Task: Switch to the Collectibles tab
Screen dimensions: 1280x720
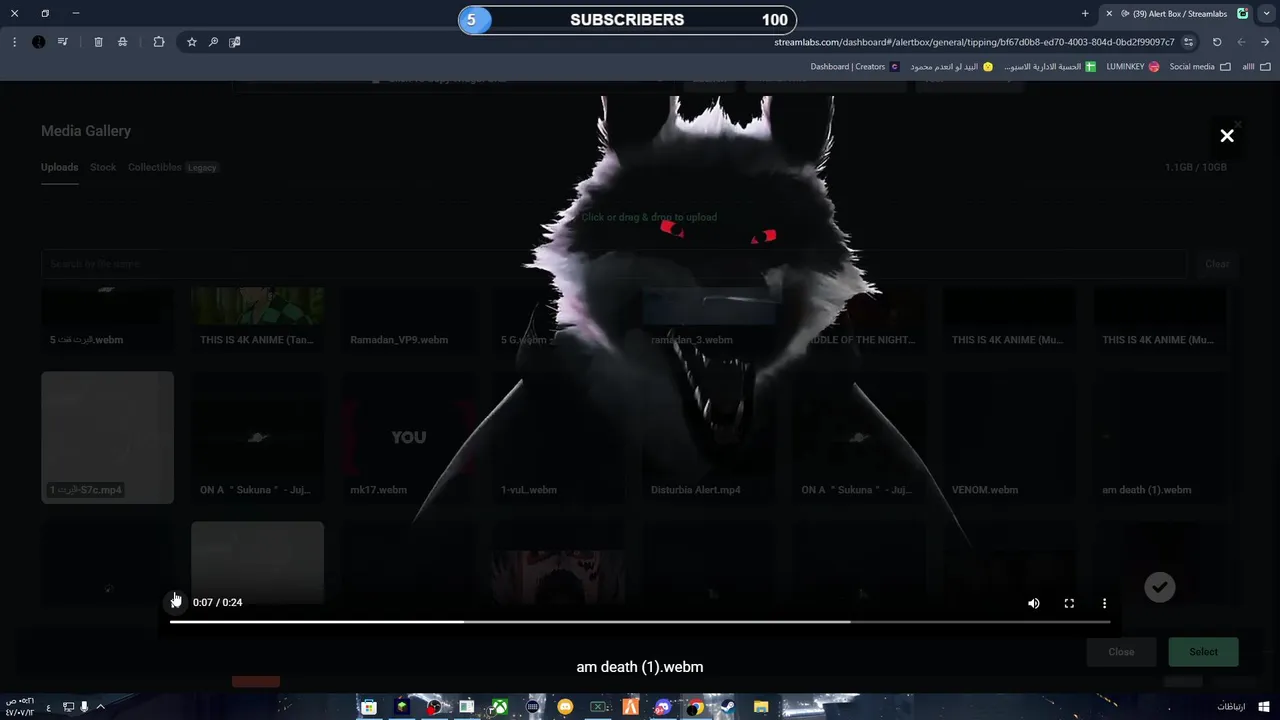Action: click(154, 167)
